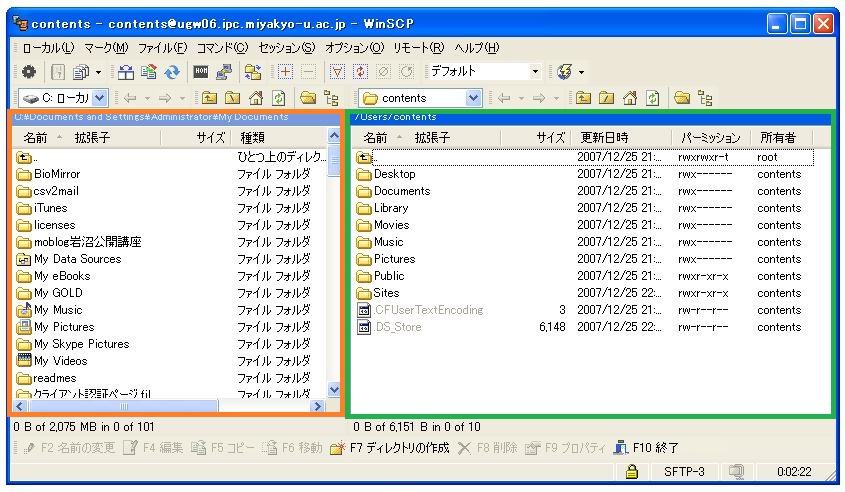Click local panel horizontal scrollbar left arrow

click(19, 406)
